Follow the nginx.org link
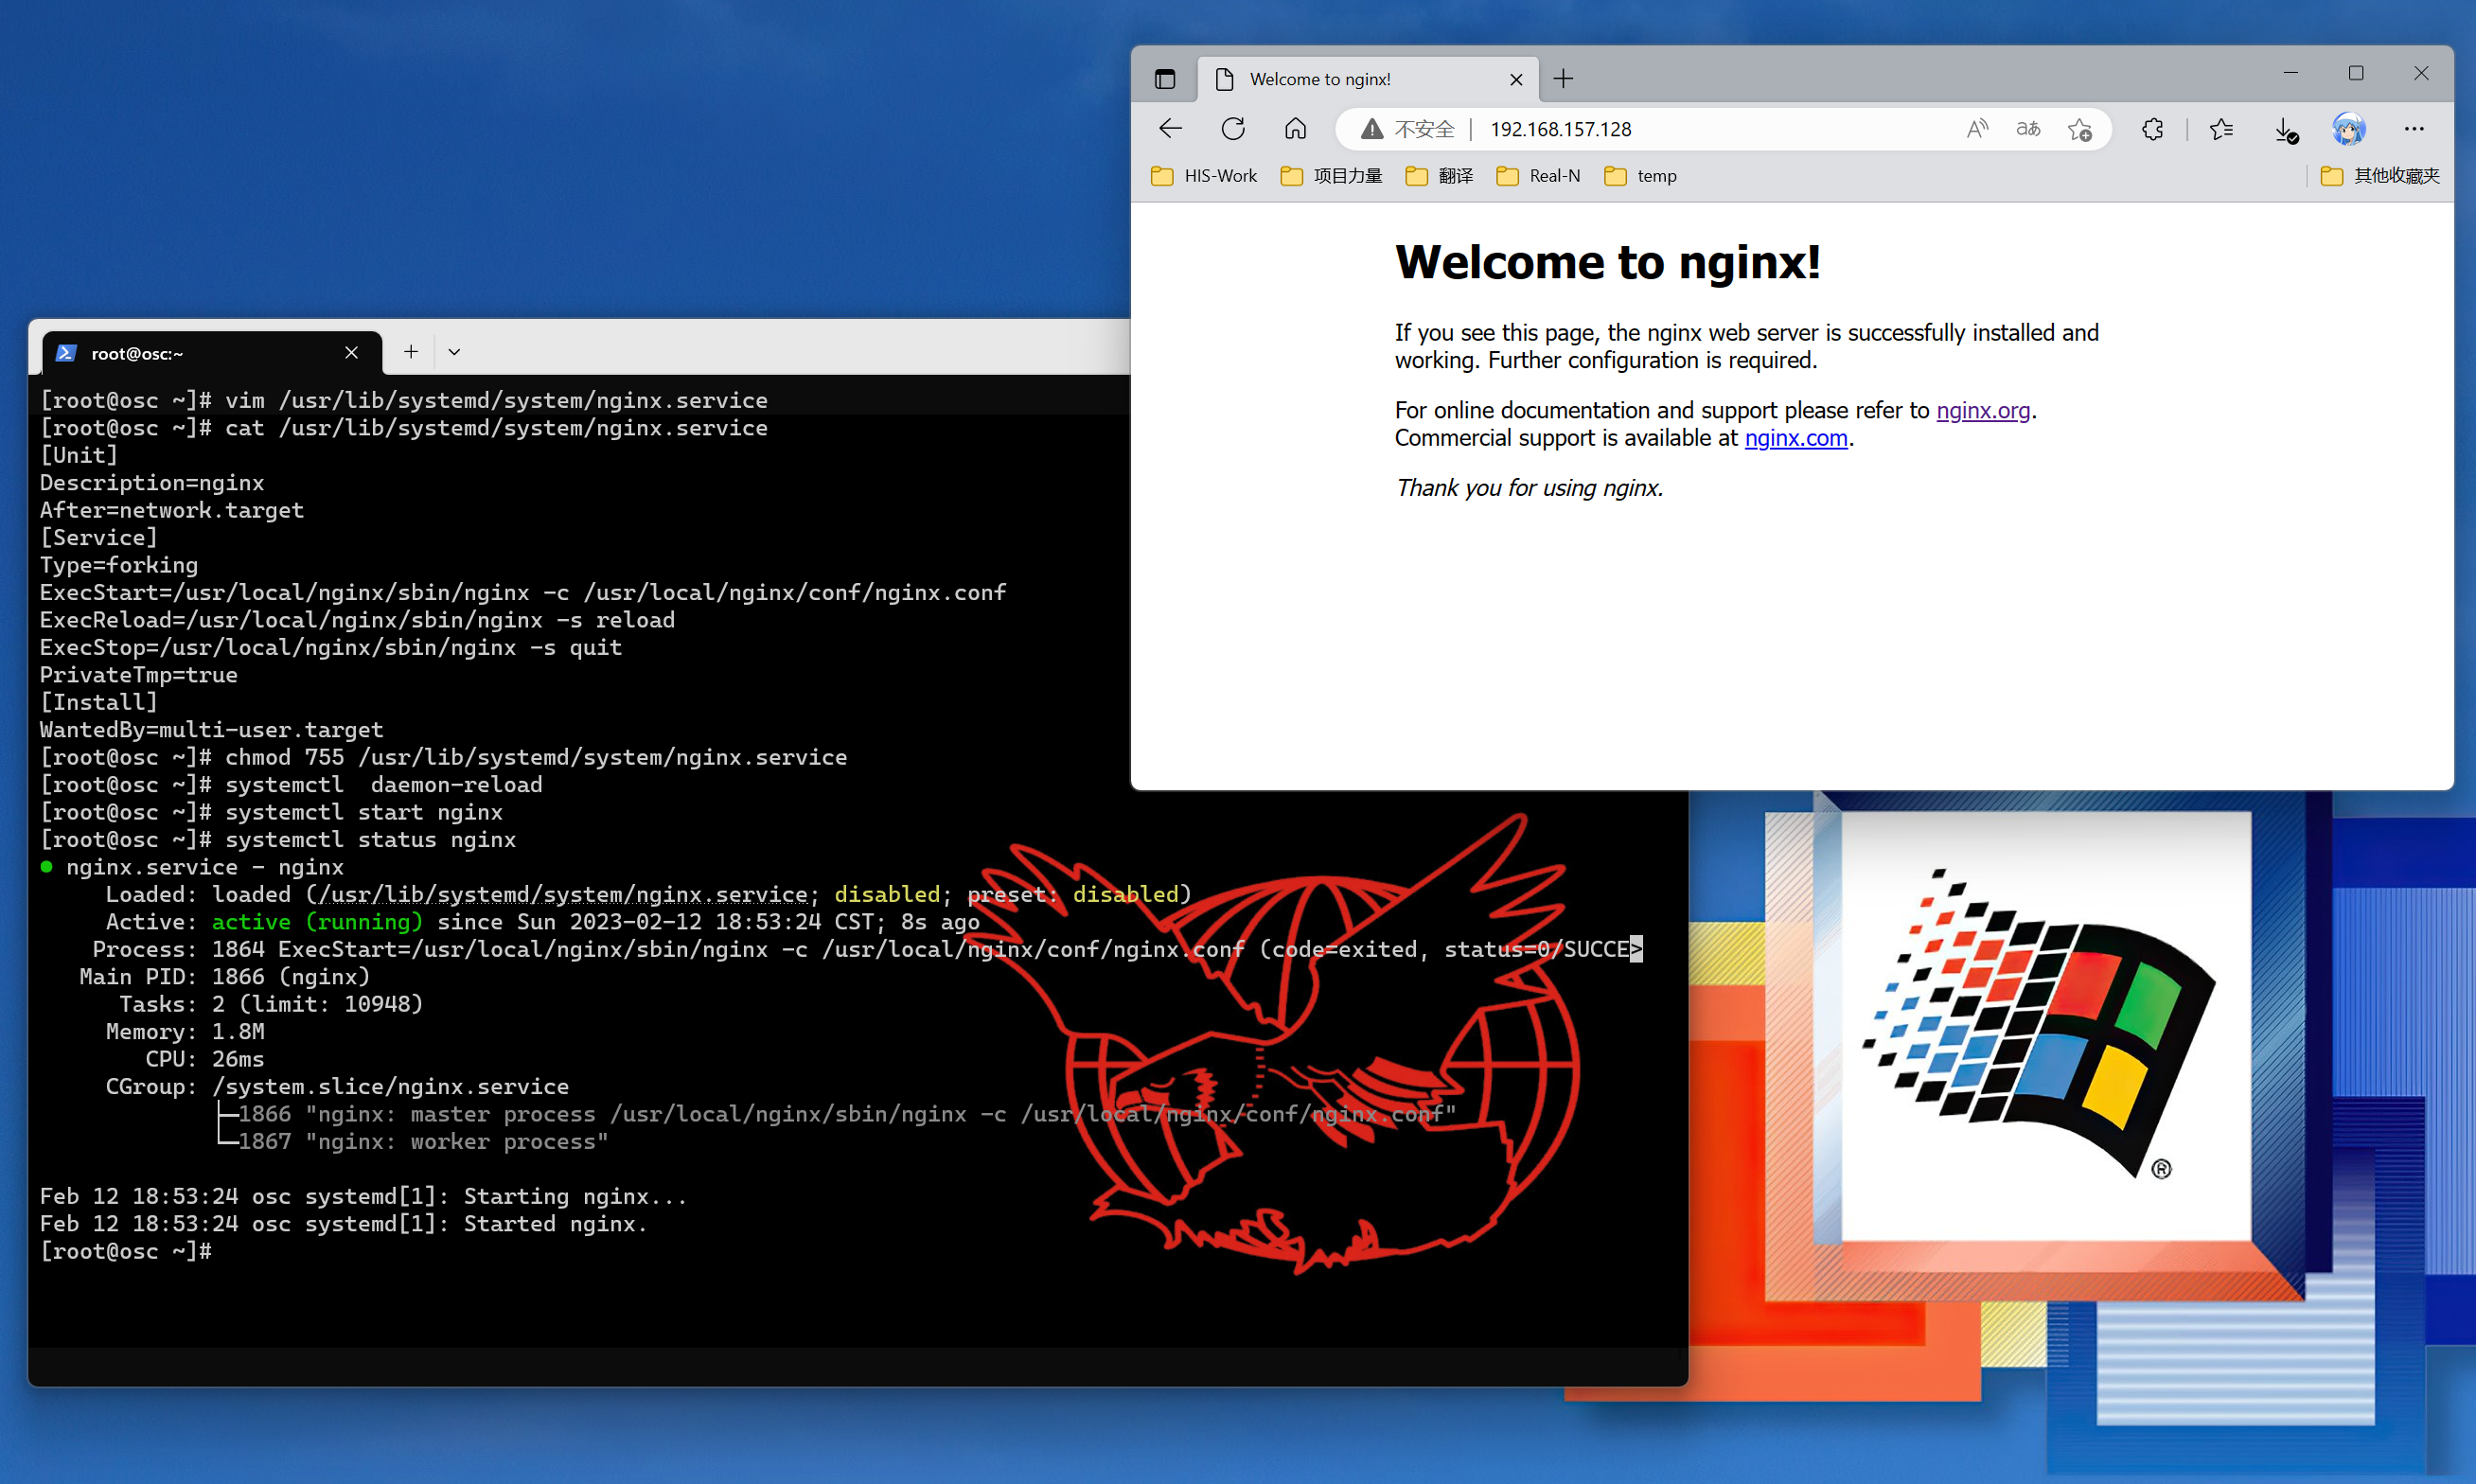2476x1484 pixels. pyautogui.click(x=1982, y=410)
